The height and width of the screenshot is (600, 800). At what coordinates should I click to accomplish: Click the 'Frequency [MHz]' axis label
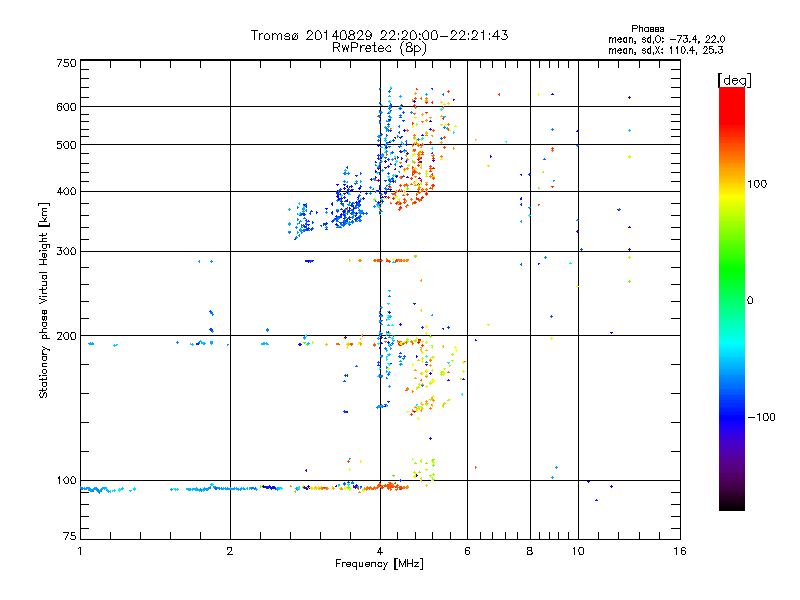379,564
